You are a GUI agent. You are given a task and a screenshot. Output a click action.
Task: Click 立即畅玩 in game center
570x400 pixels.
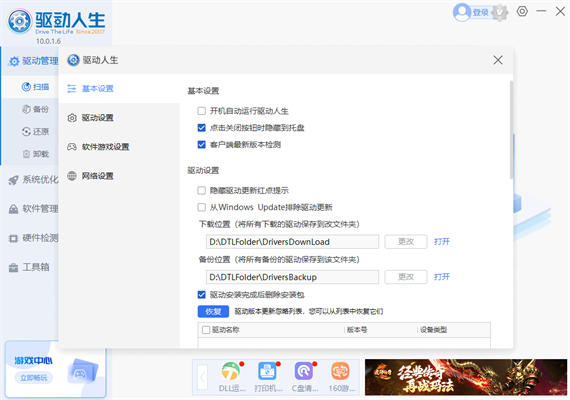coord(34,378)
